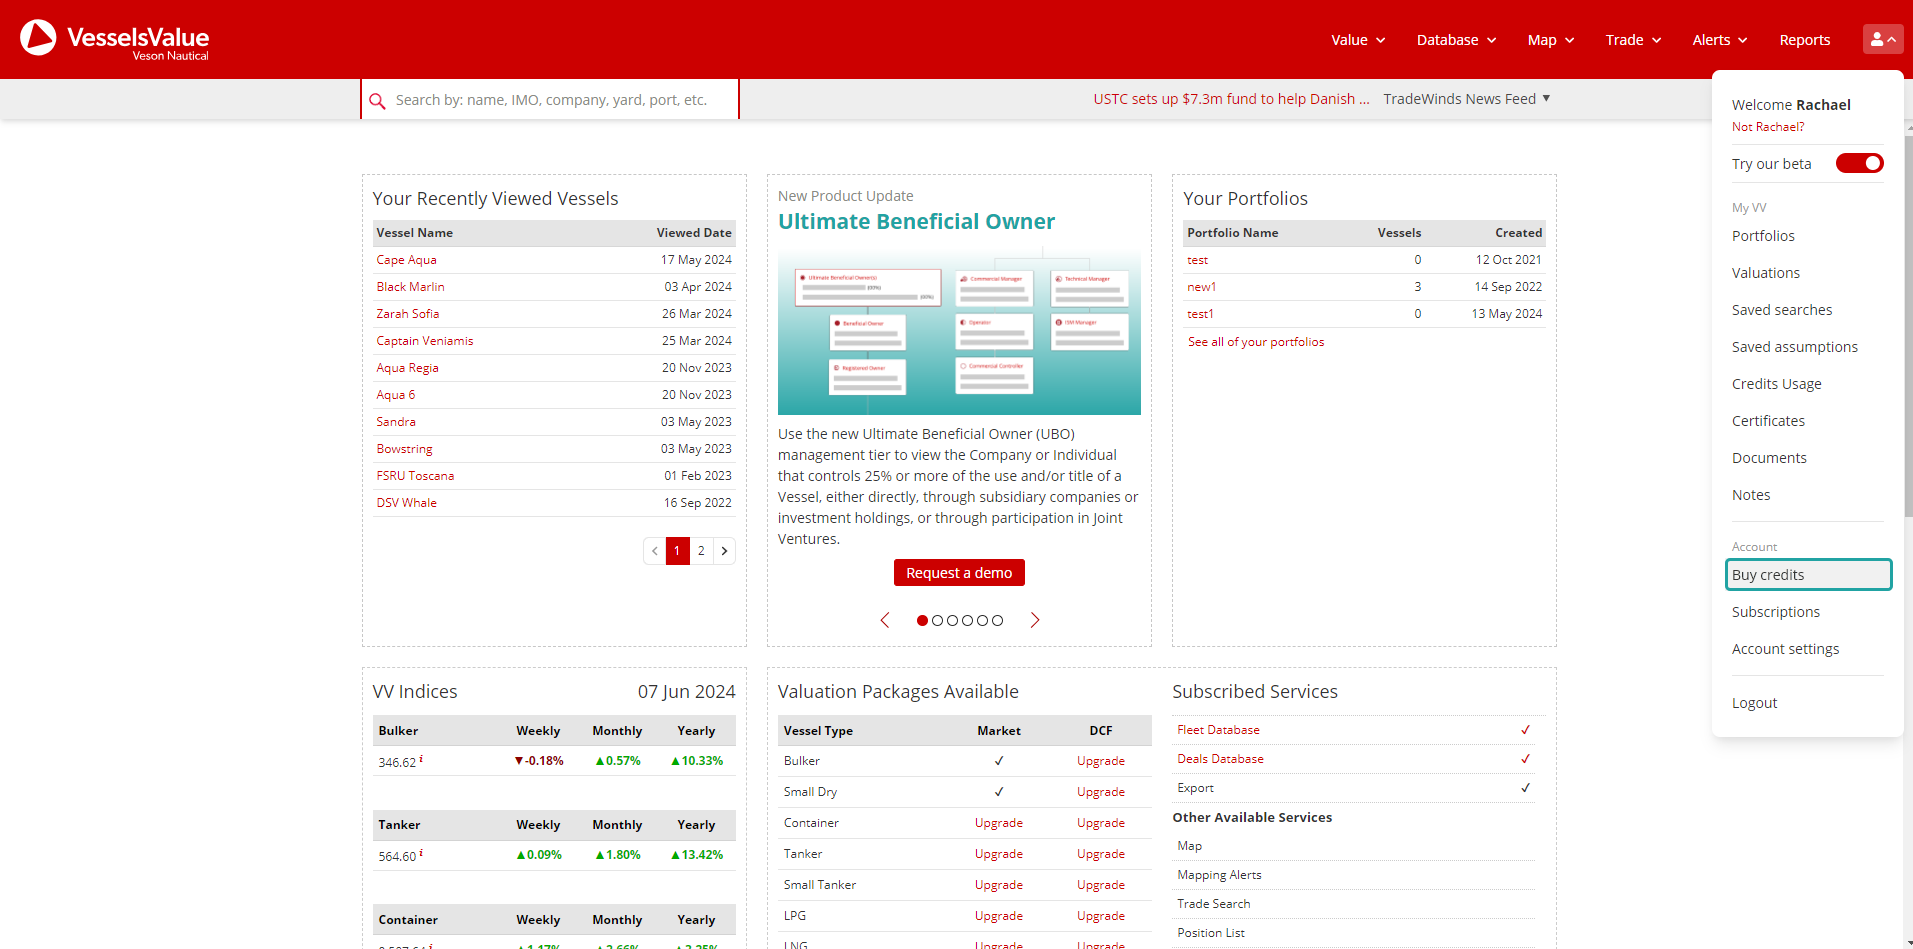Select third carousel dot indicator
This screenshot has width=1913, height=949.
(952, 620)
